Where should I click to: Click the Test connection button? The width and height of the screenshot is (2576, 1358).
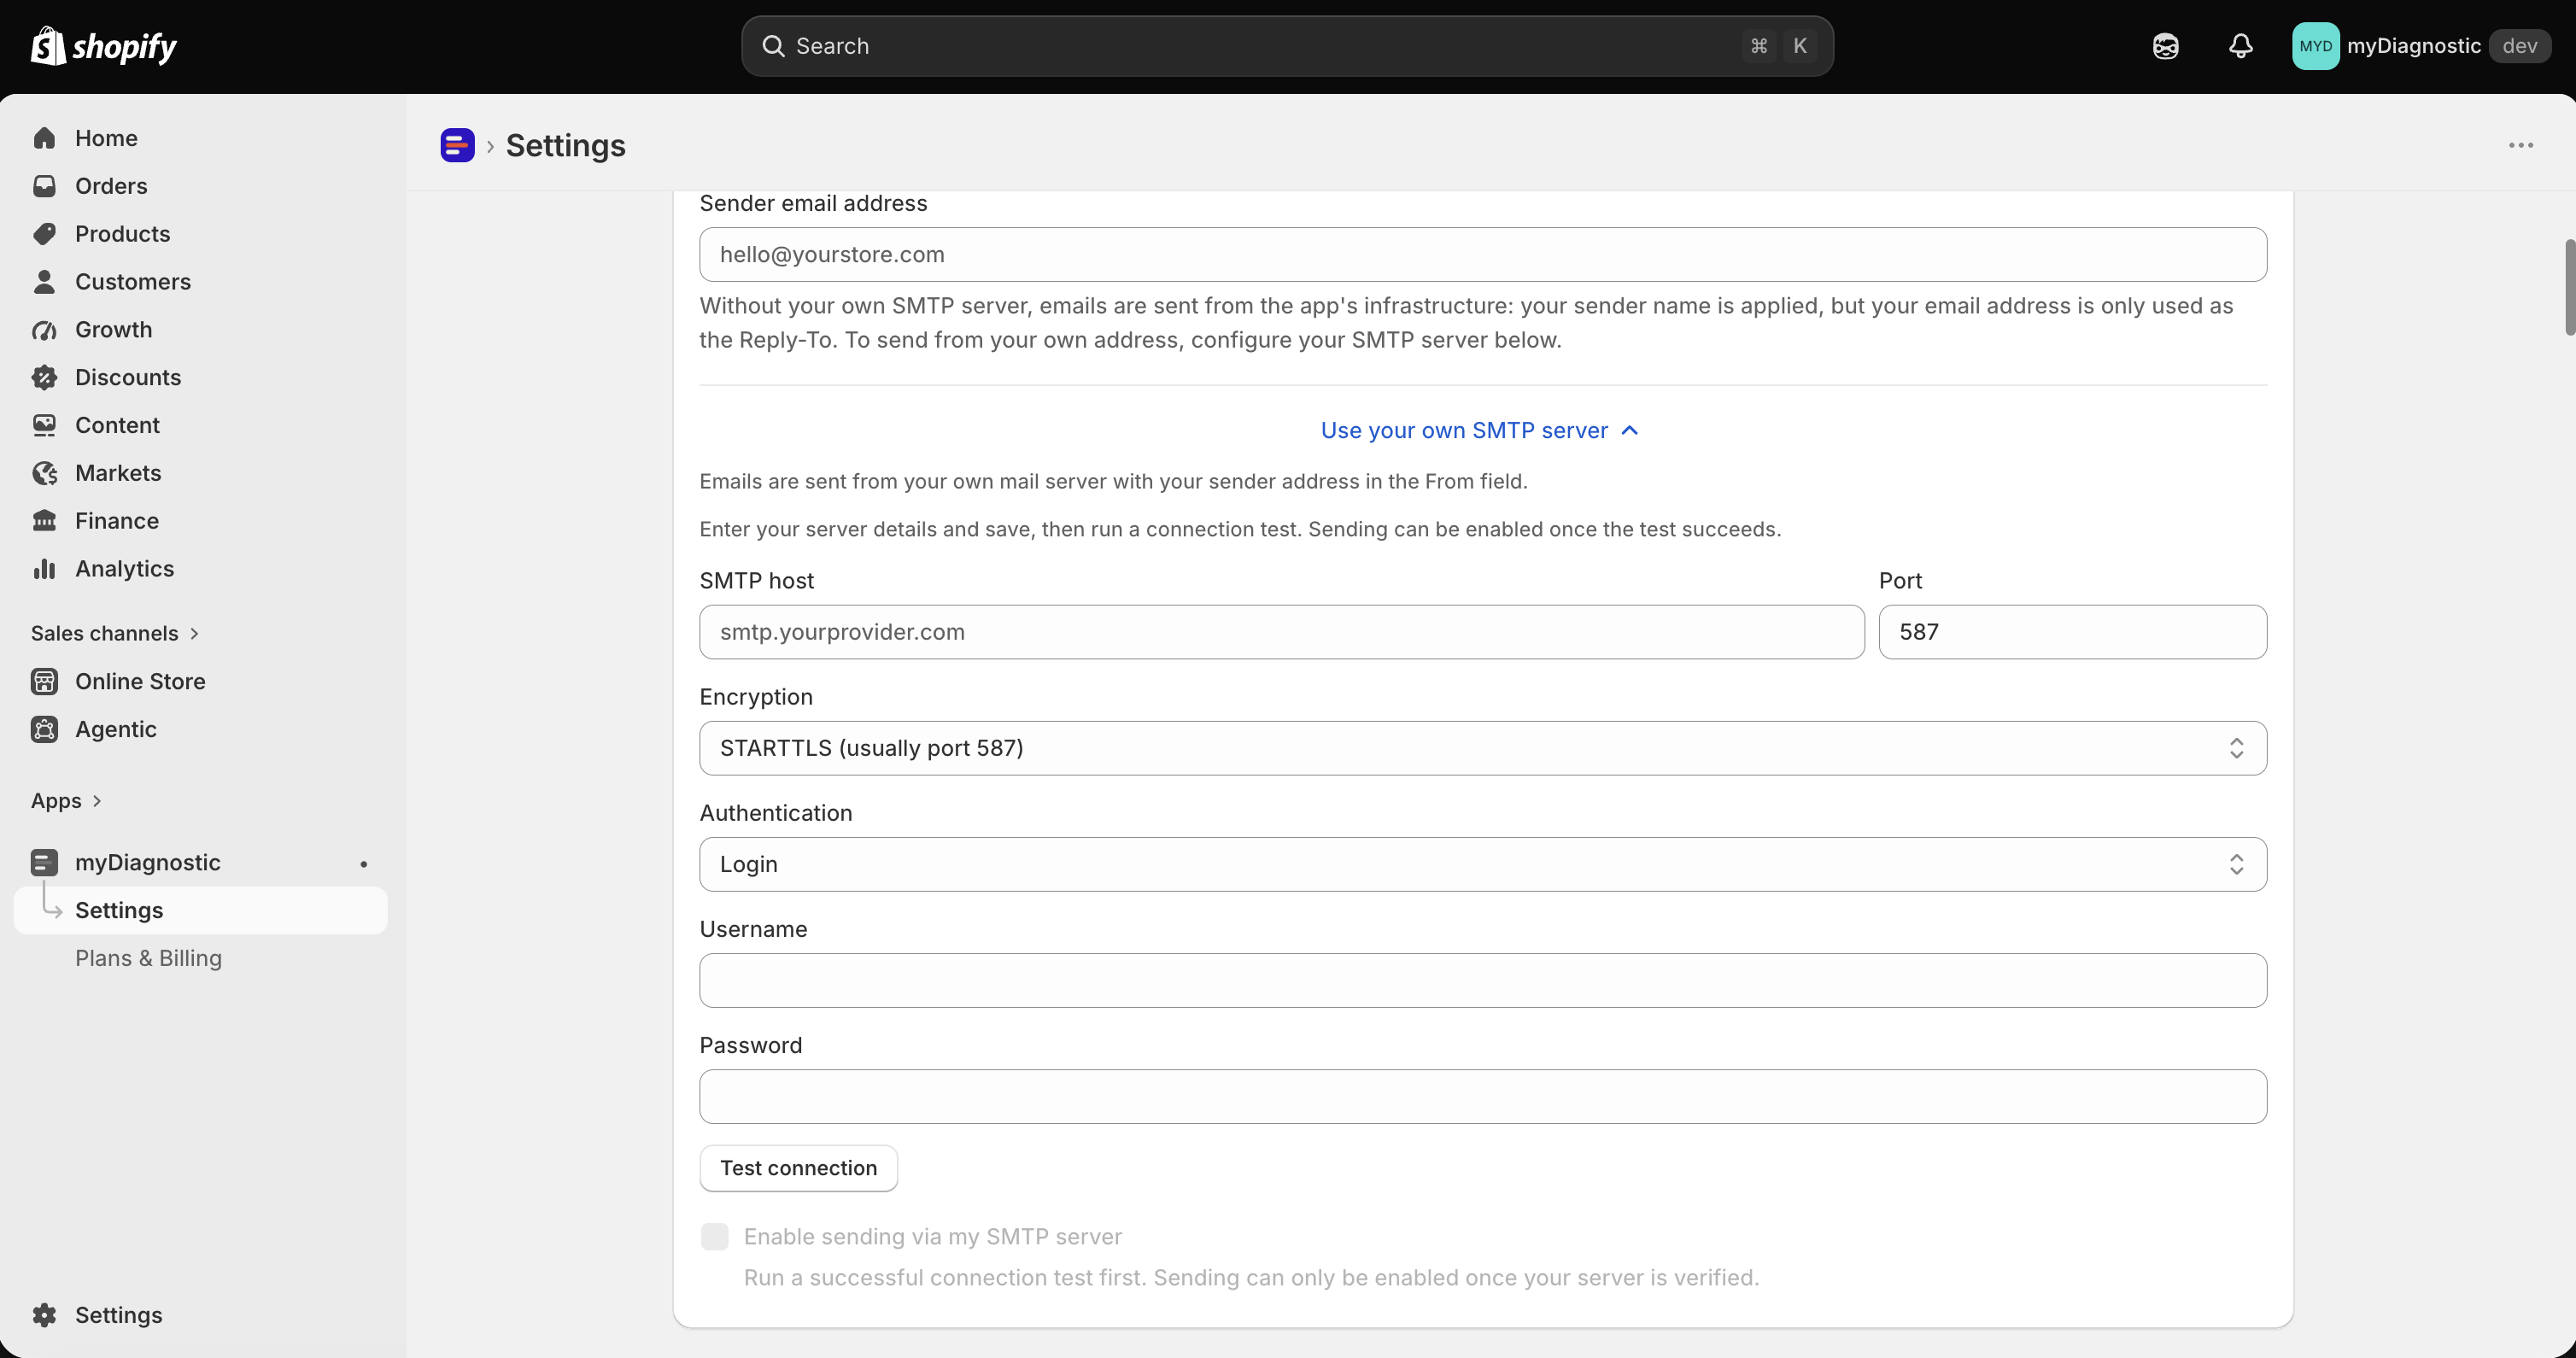[798, 1168]
